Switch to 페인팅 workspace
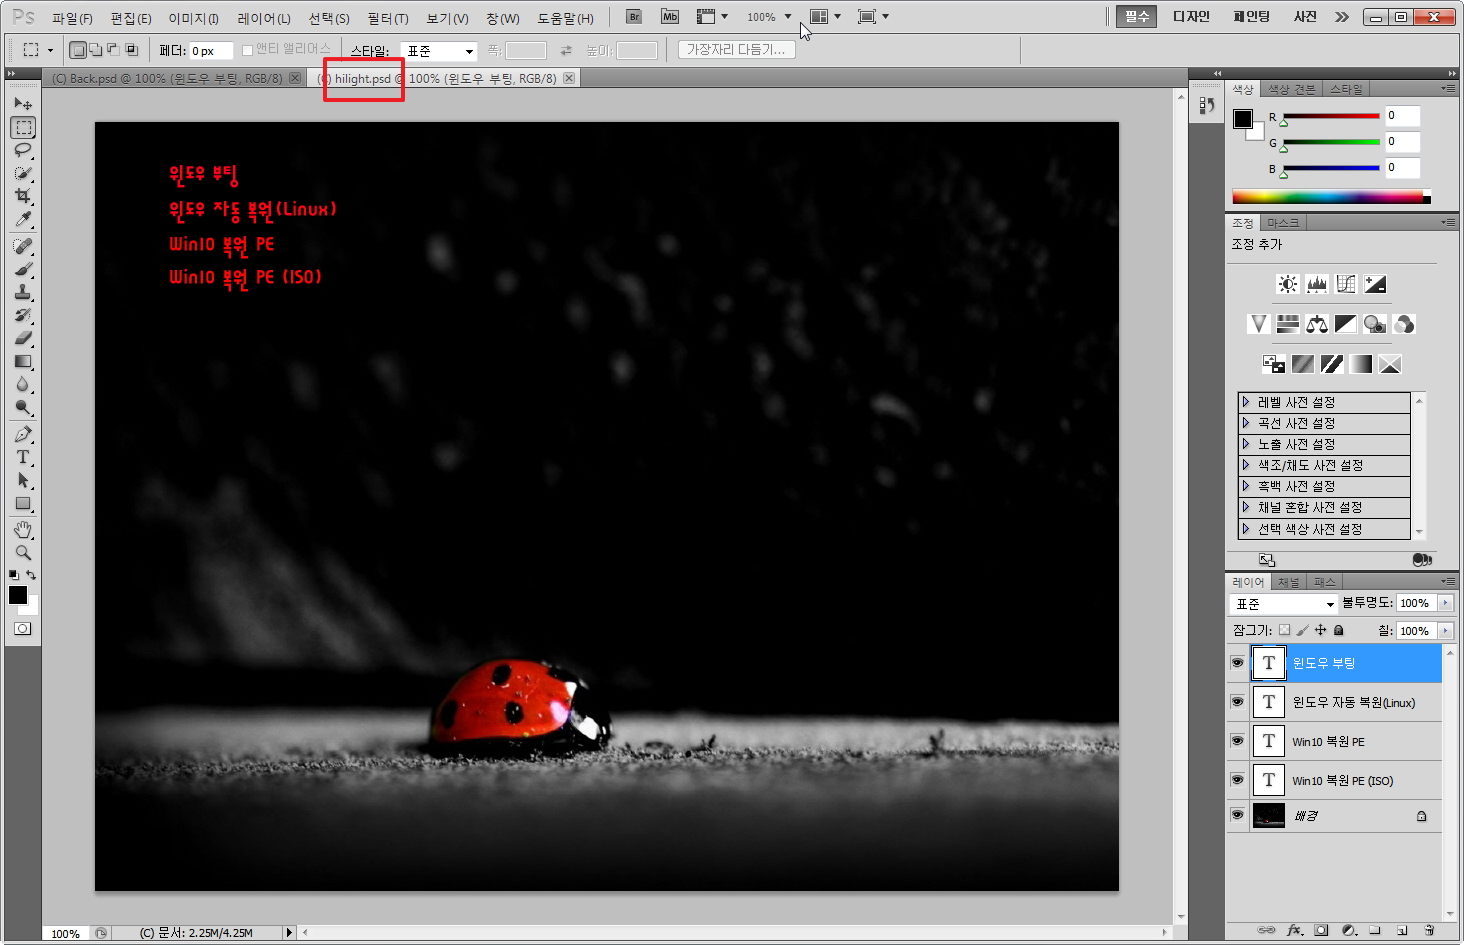This screenshot has height=945, width=1464. (1251, 17)
